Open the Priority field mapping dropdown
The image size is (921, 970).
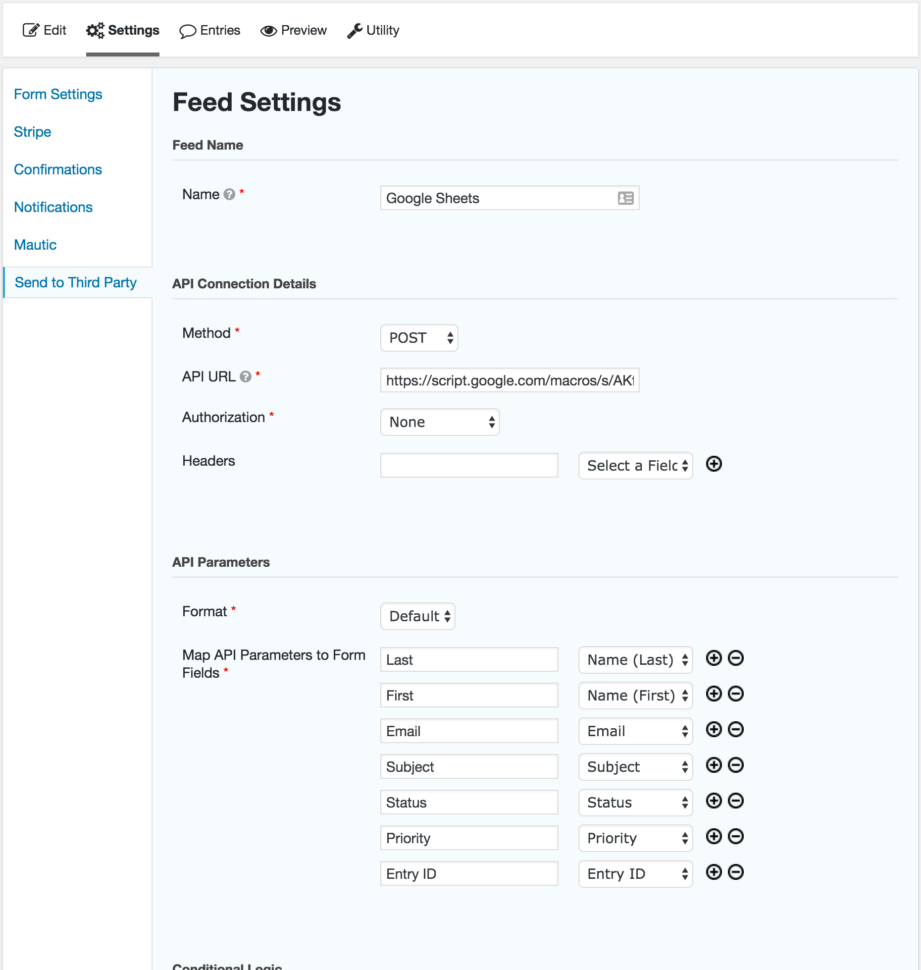(635, 838)
